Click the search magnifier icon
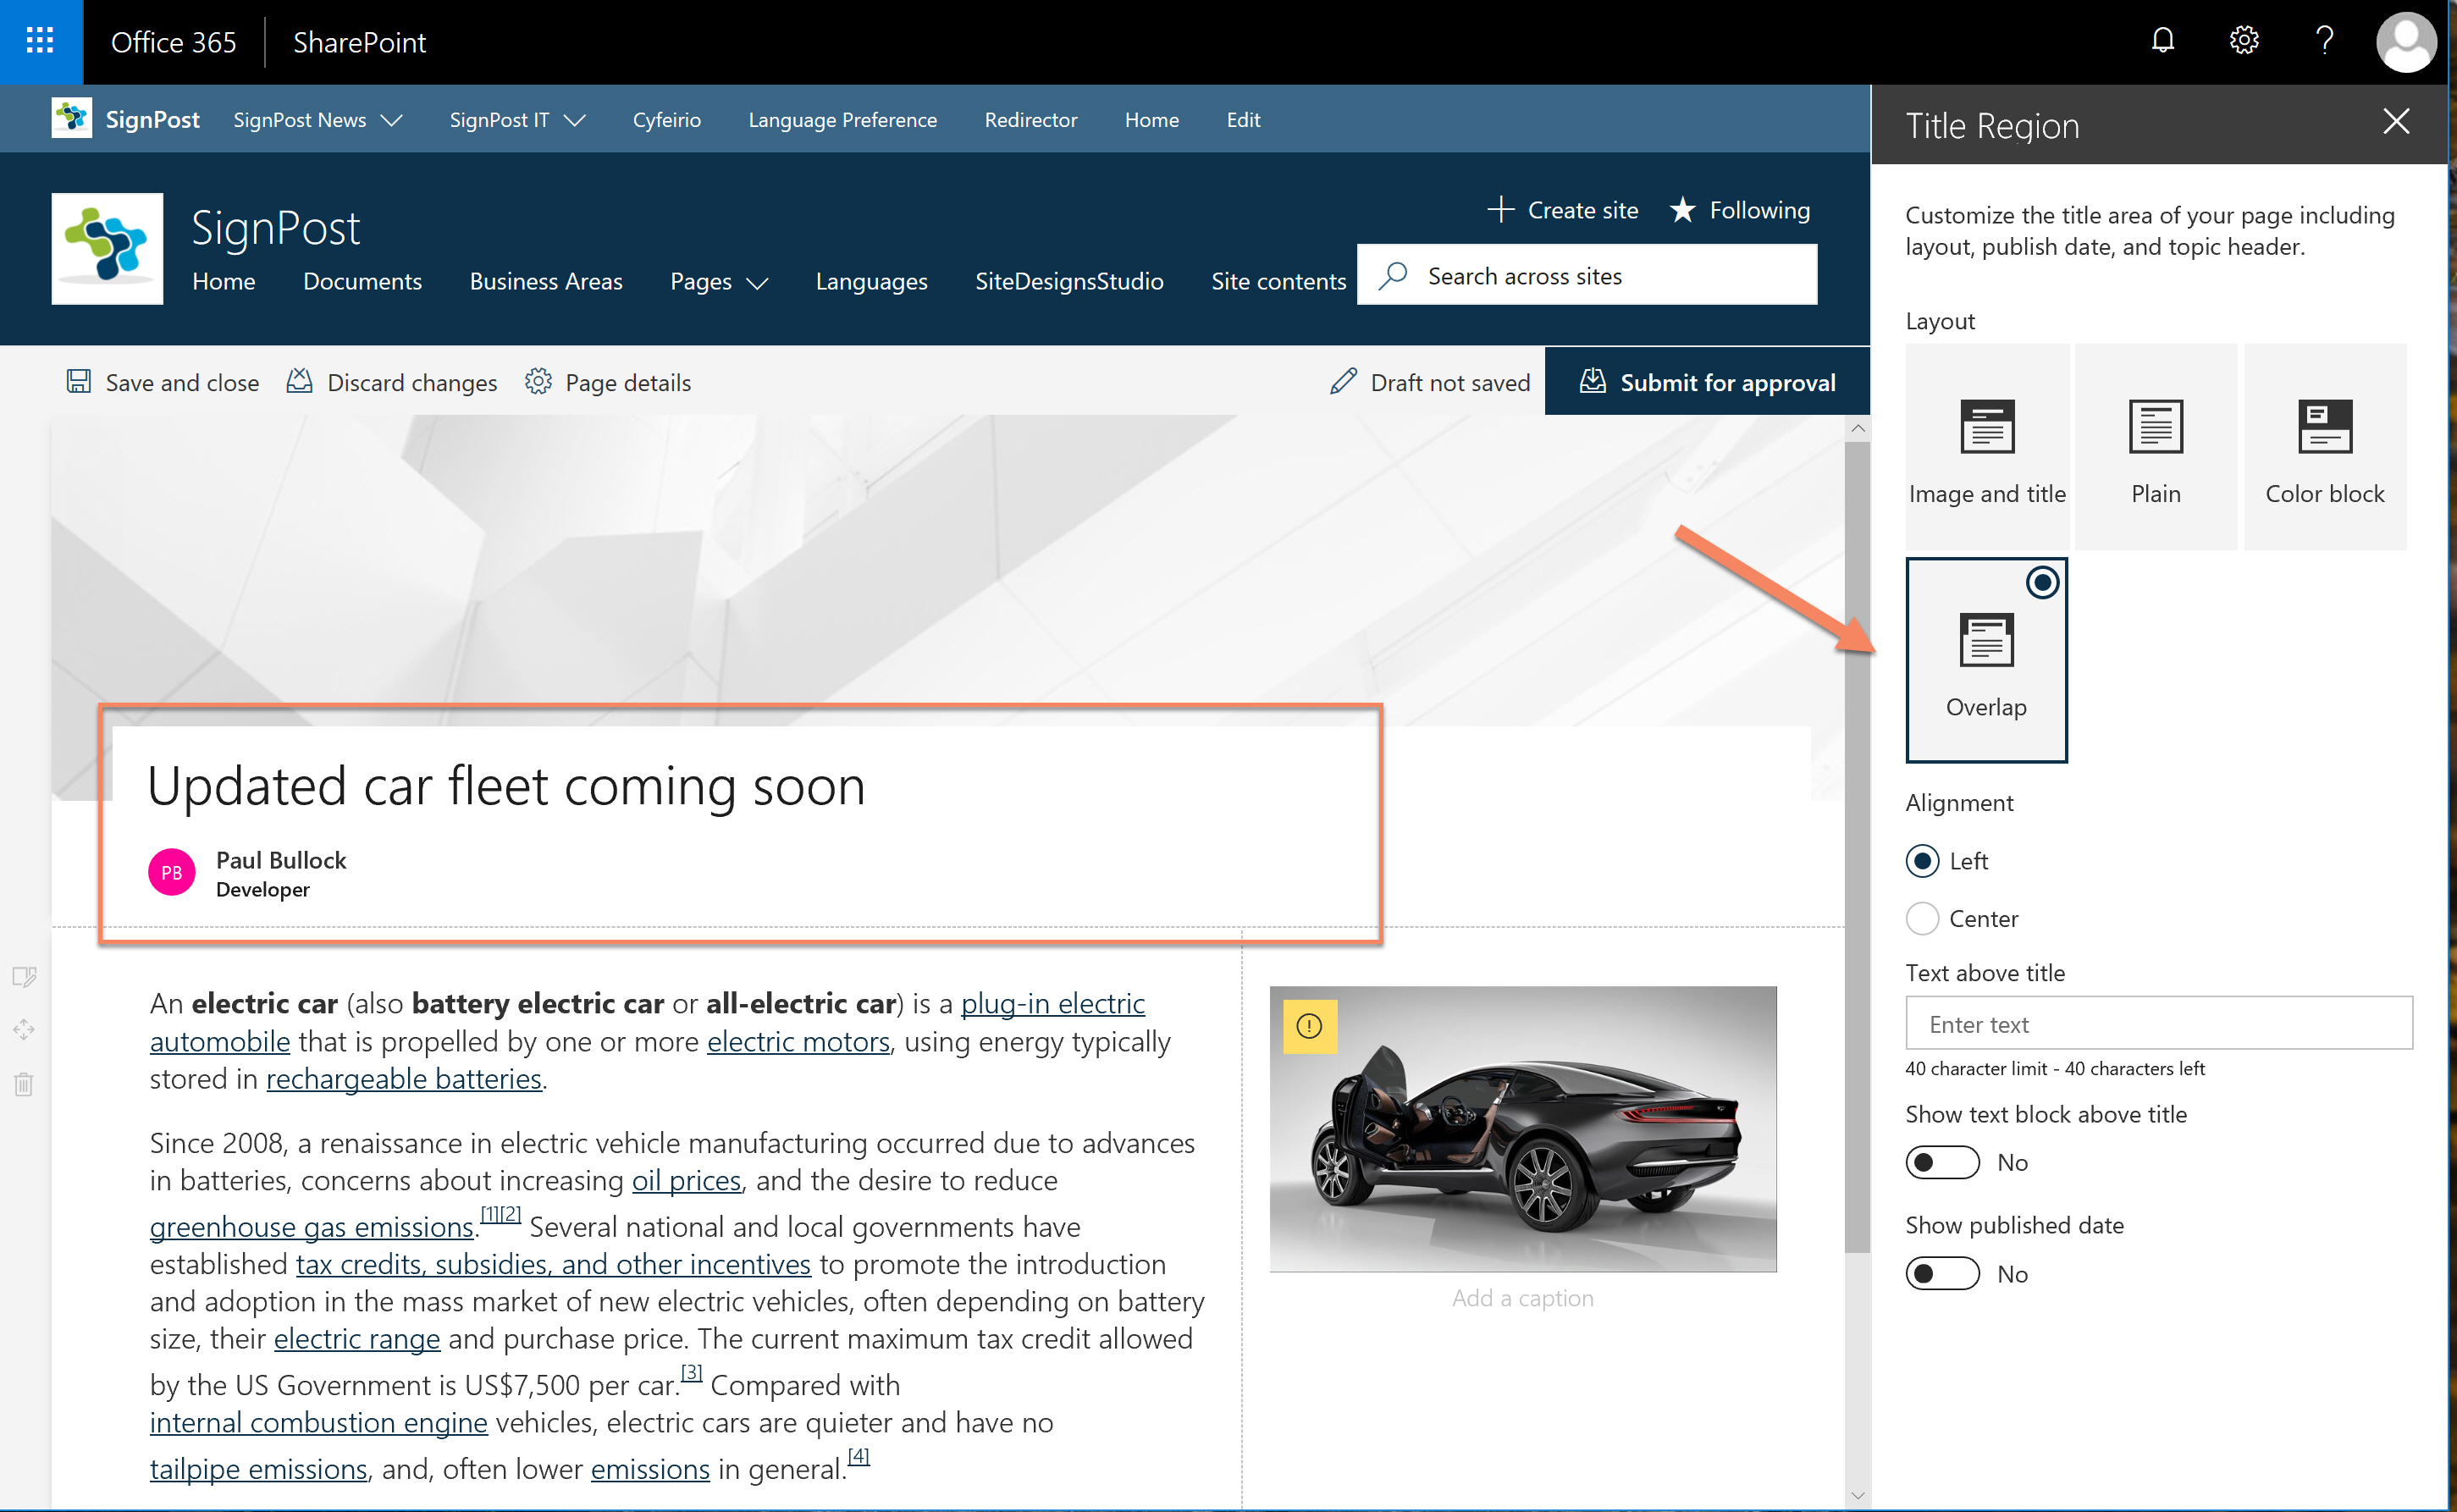2457x1512 pixels. click(1394, 276)
